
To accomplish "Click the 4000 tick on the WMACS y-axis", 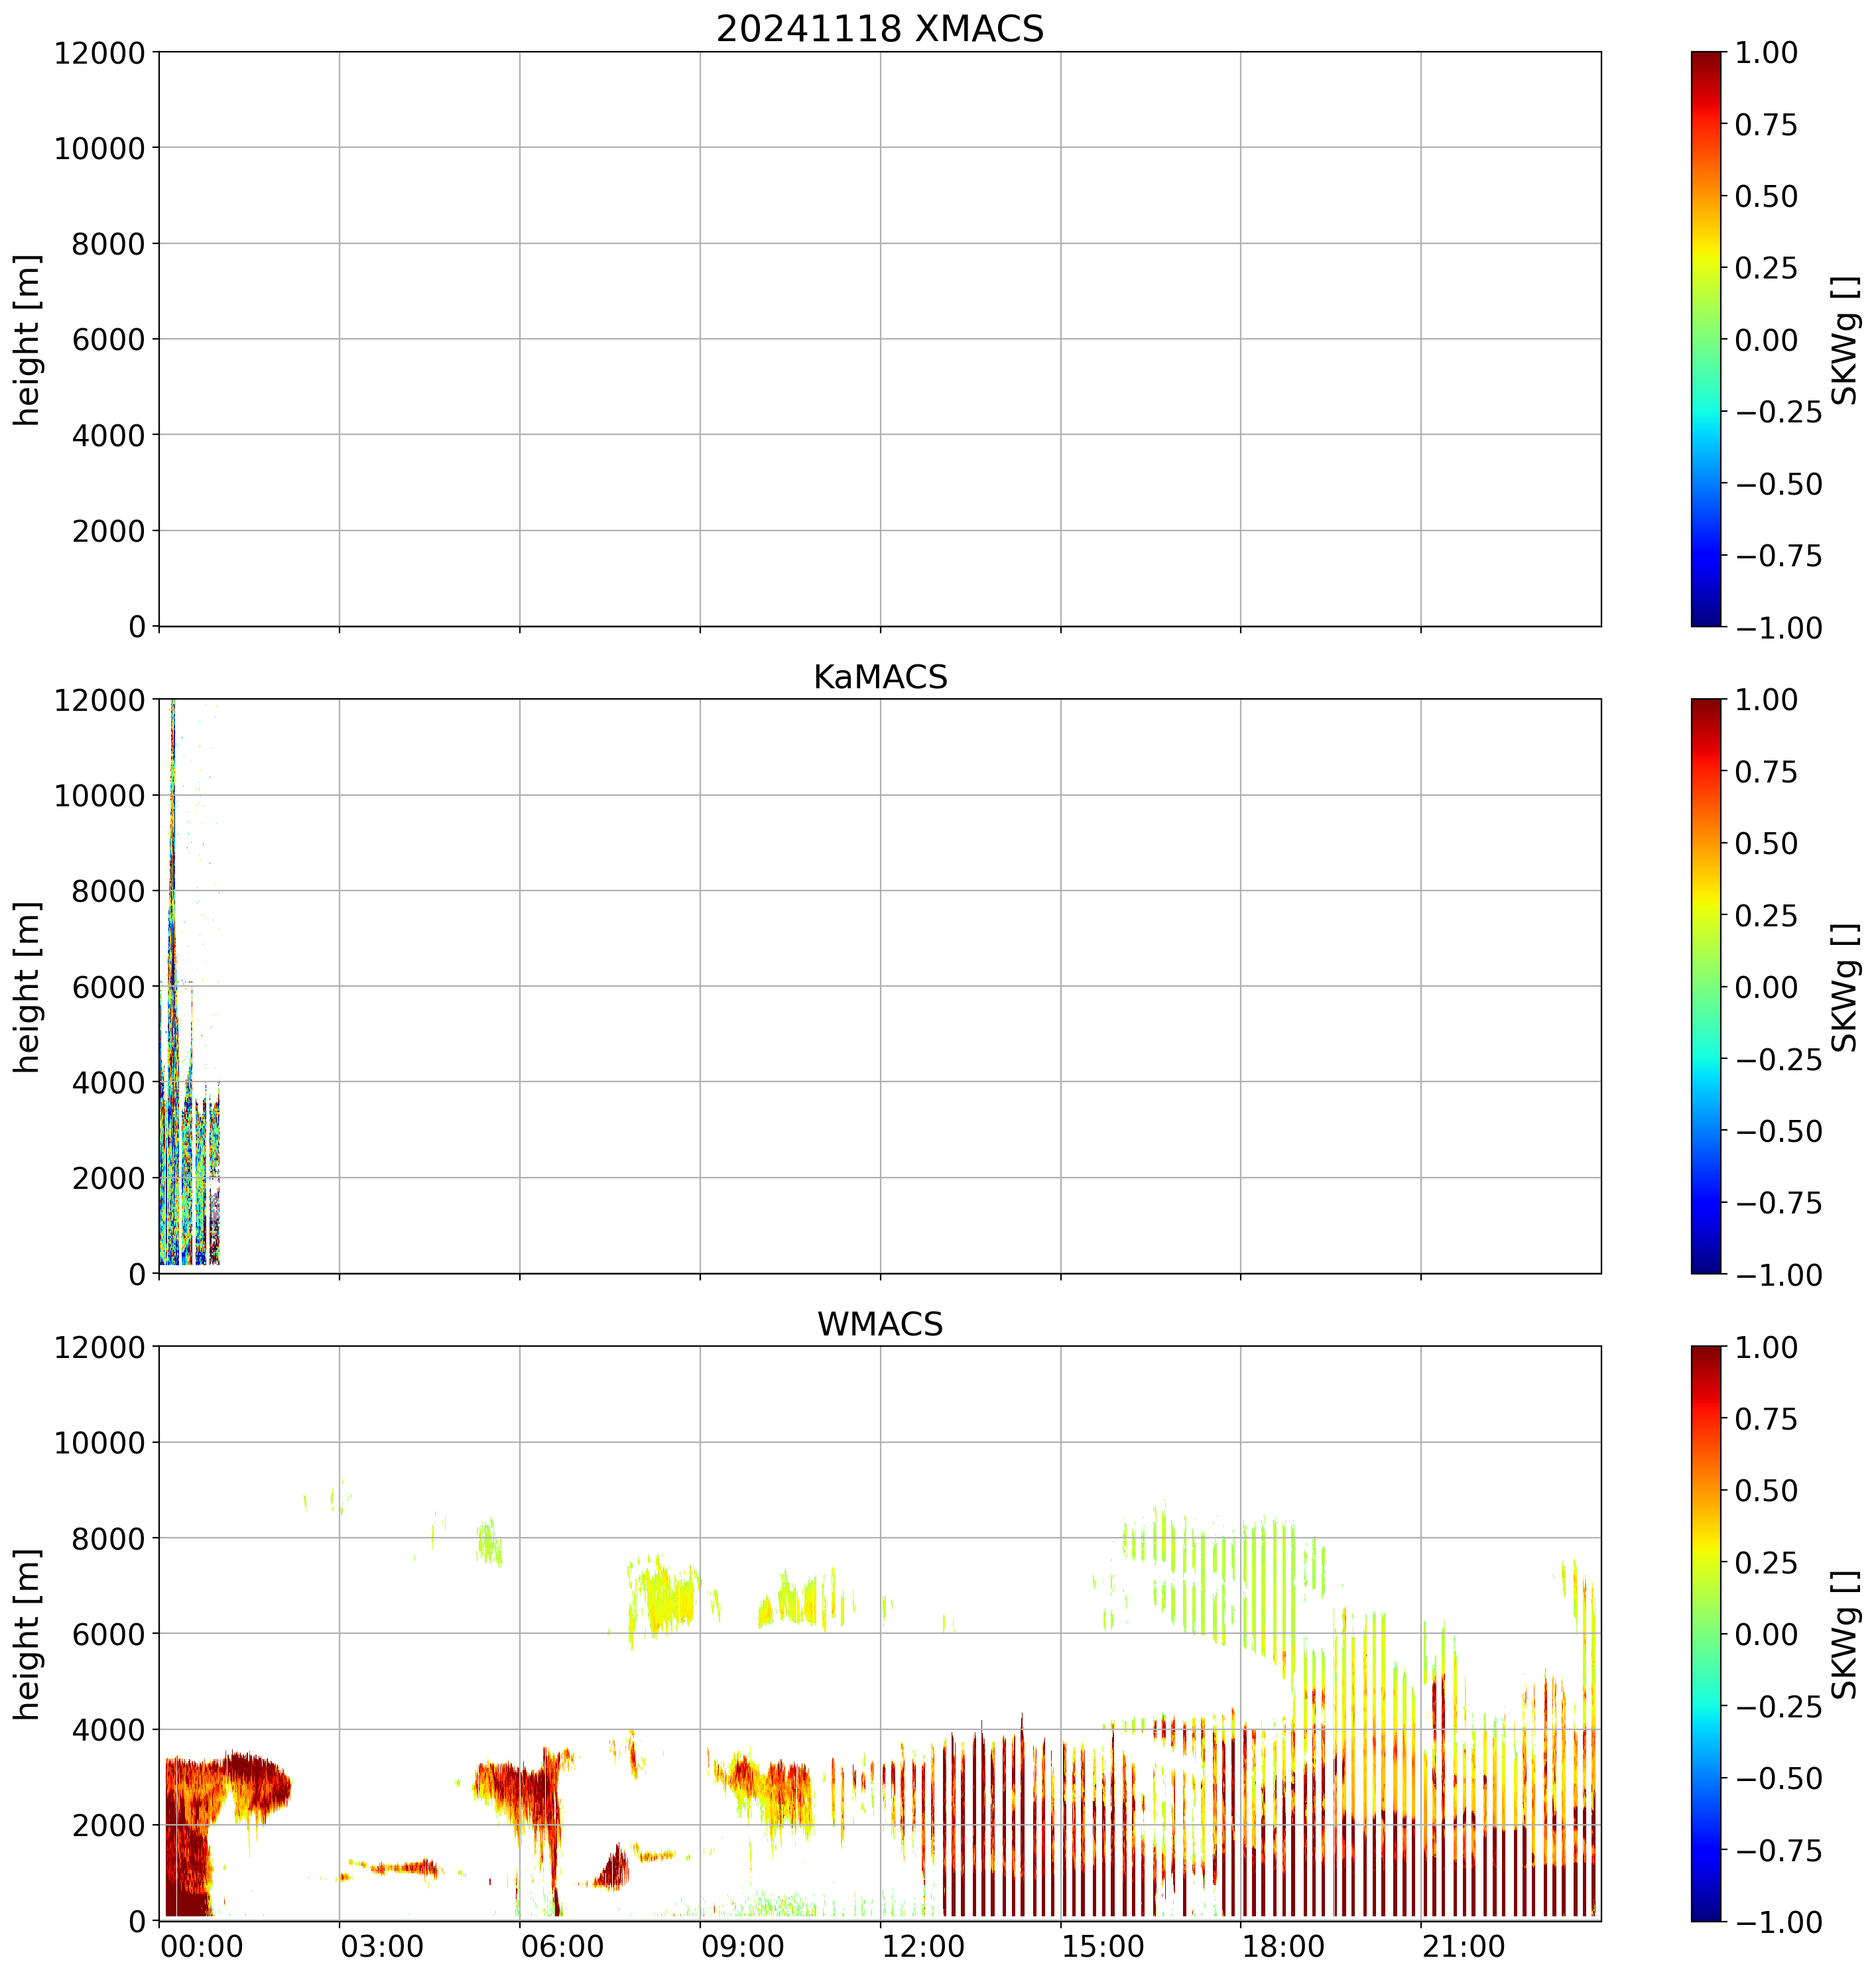I will tap(108, 1730).
